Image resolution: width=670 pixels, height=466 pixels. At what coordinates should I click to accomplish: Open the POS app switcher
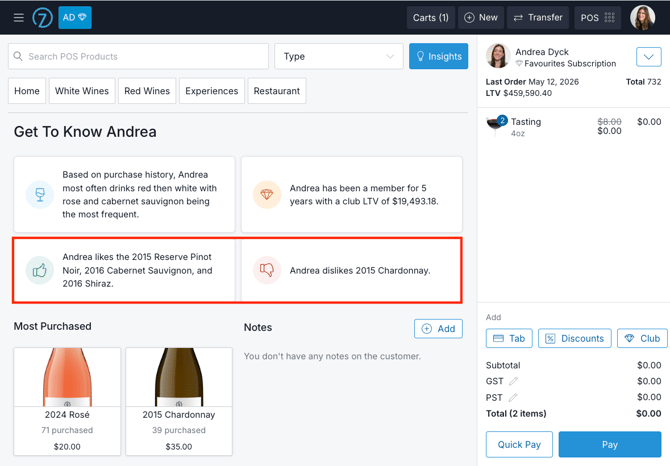coord(597,18)
